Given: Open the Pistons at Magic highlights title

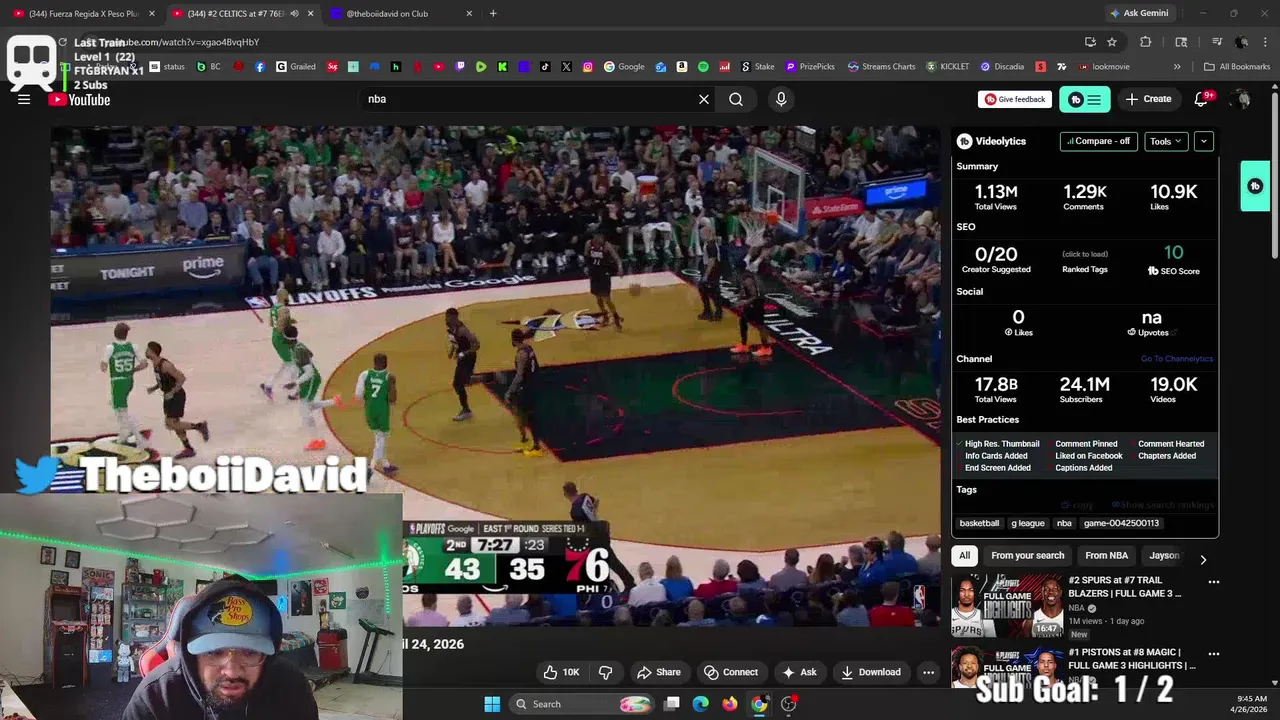Looking at the screenshot, I should tap(1131, 659).
